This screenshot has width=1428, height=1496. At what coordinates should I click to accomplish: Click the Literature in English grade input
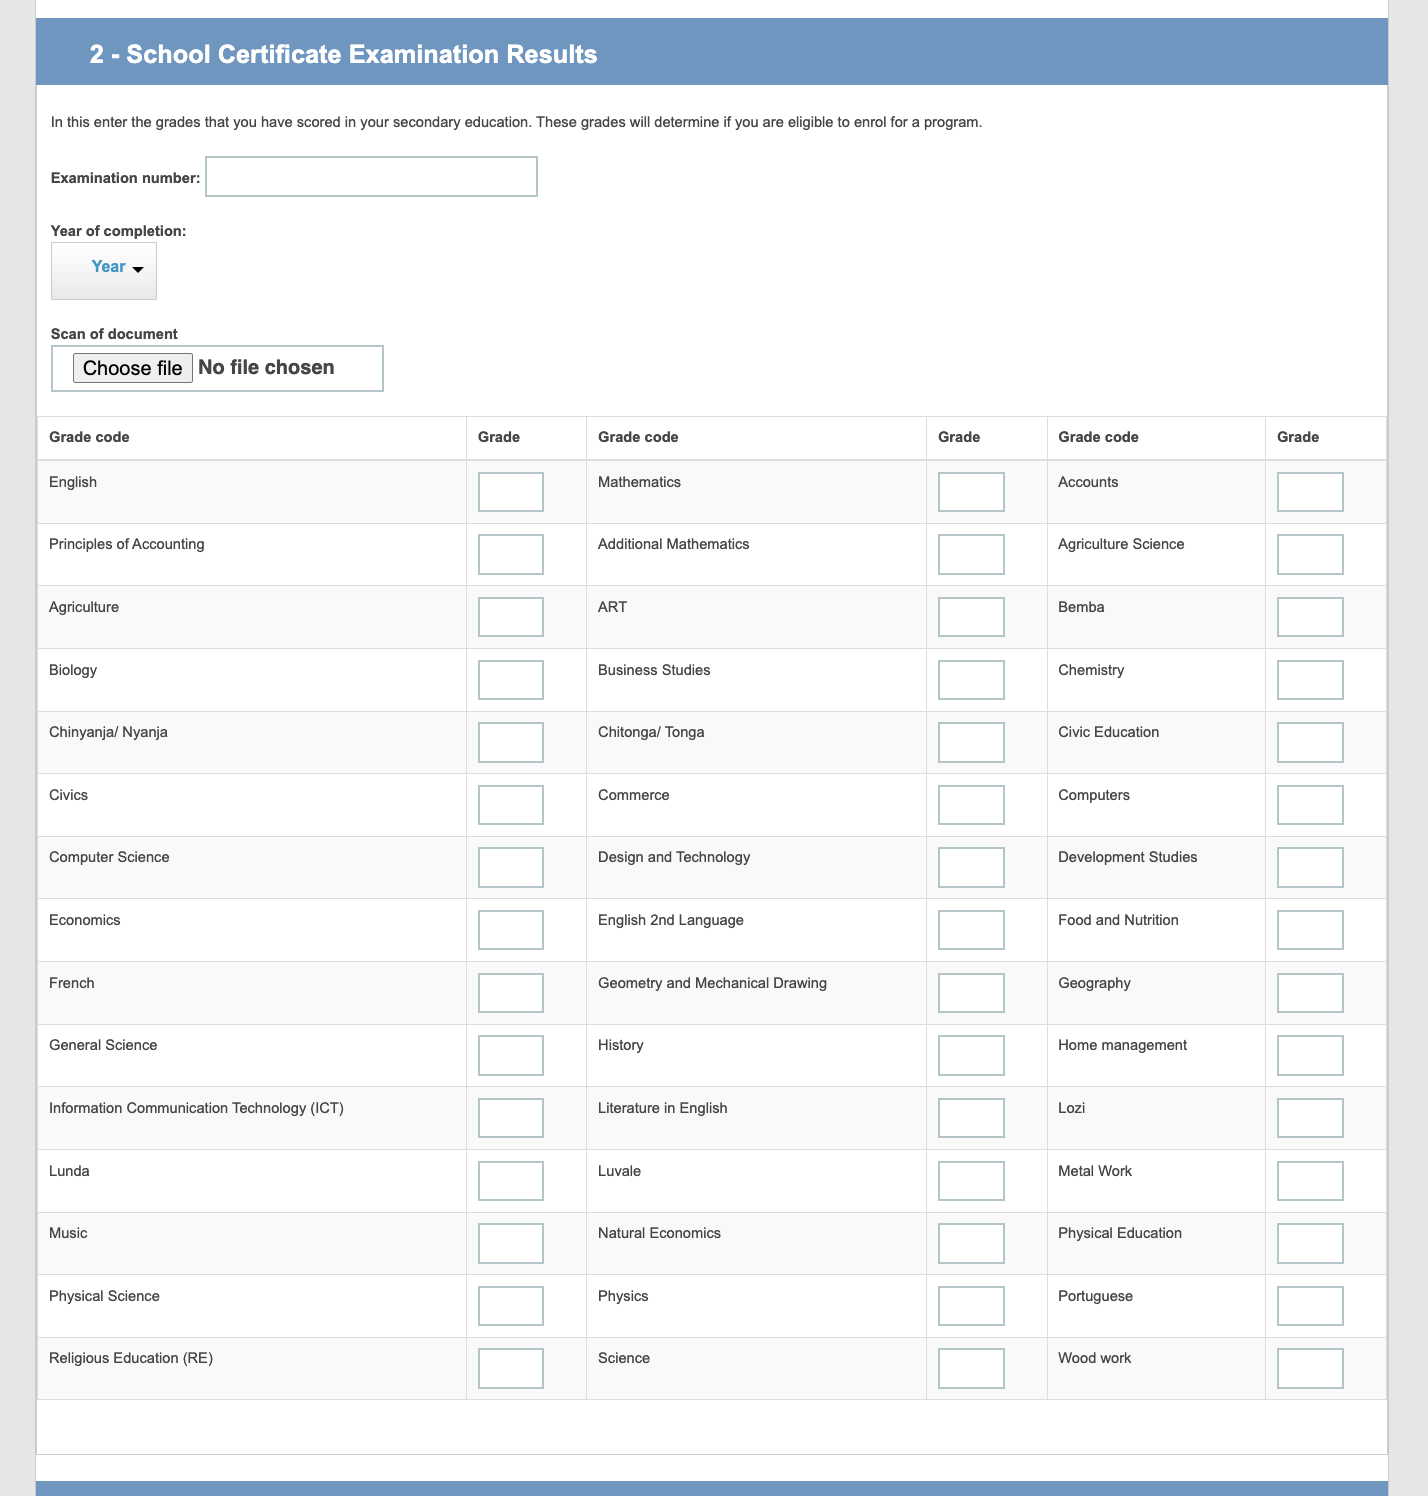970,1118
